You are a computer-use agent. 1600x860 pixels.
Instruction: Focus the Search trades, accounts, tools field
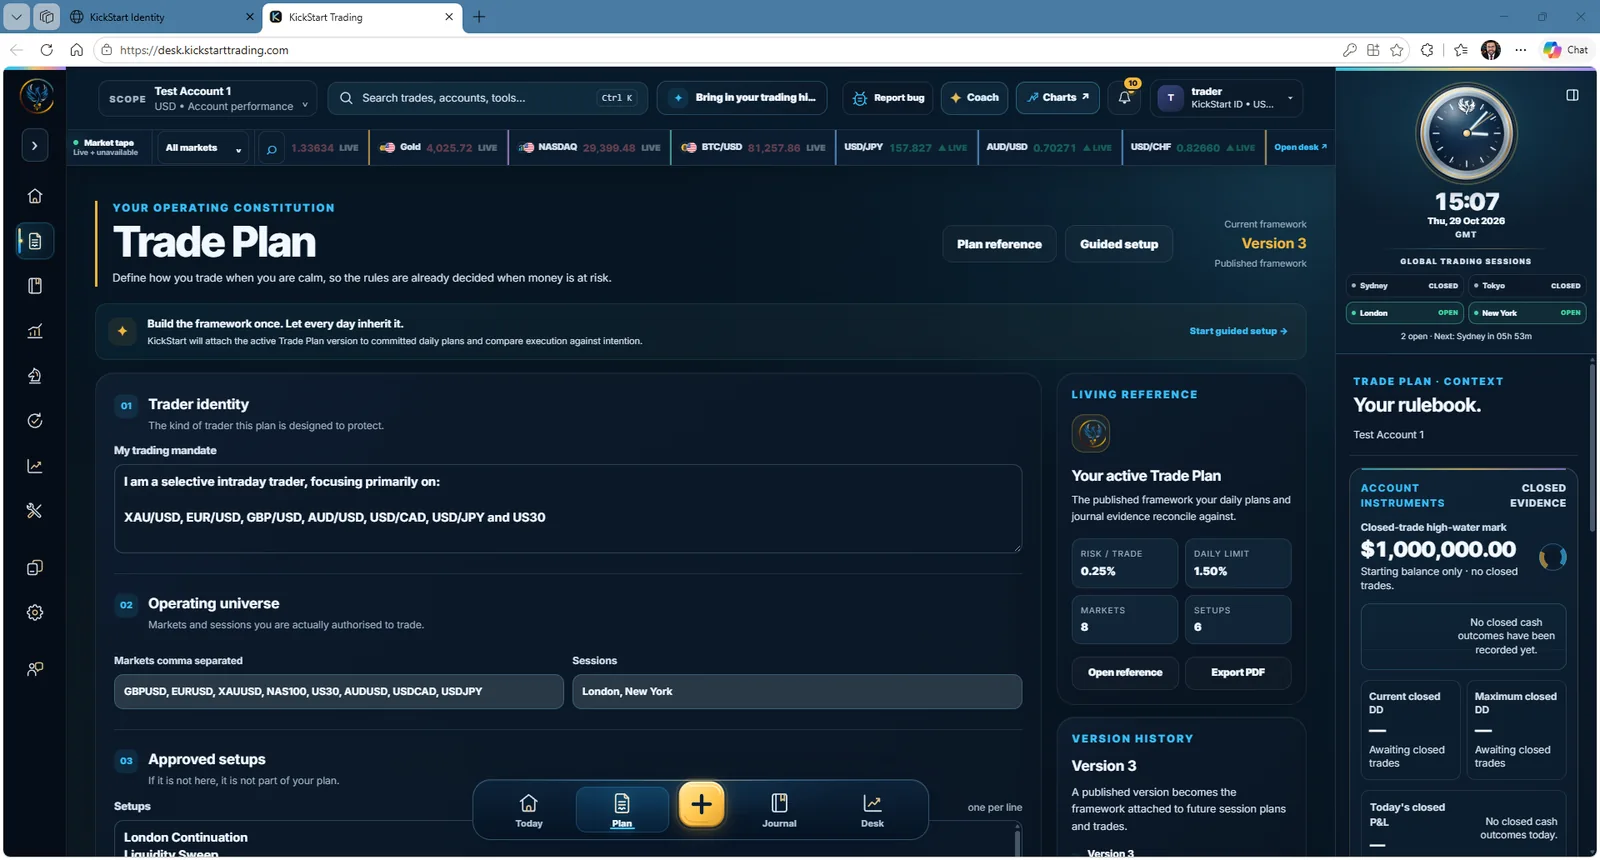coord(488,98)
